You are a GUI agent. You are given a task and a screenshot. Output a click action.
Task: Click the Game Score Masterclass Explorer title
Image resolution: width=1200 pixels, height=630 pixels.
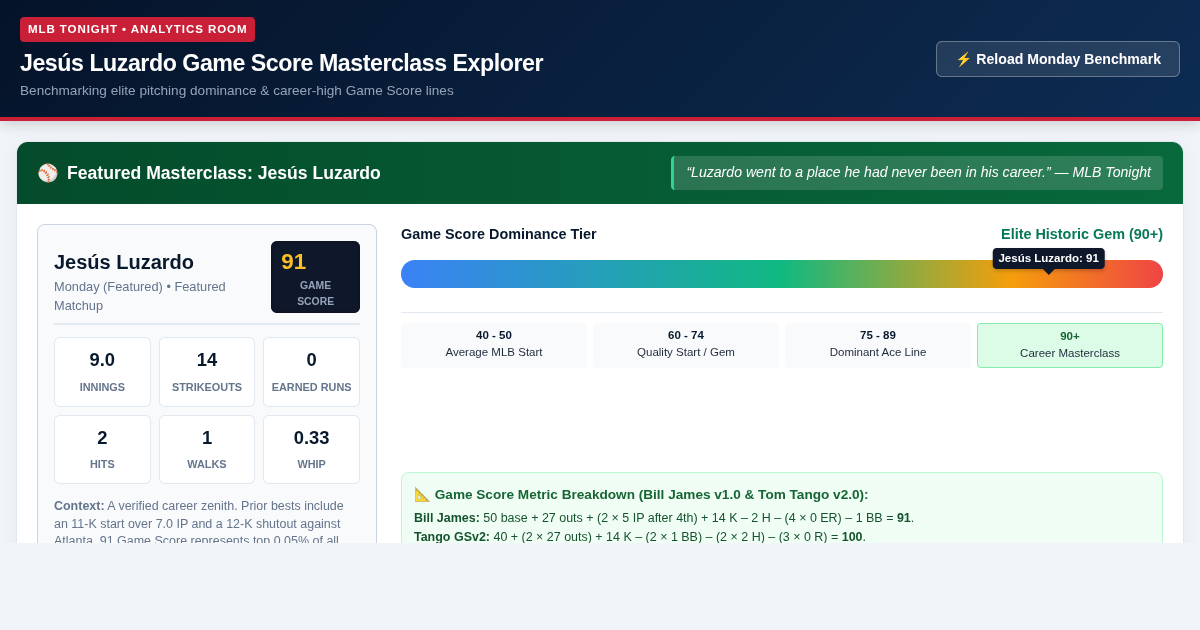(x=281, y=63)
